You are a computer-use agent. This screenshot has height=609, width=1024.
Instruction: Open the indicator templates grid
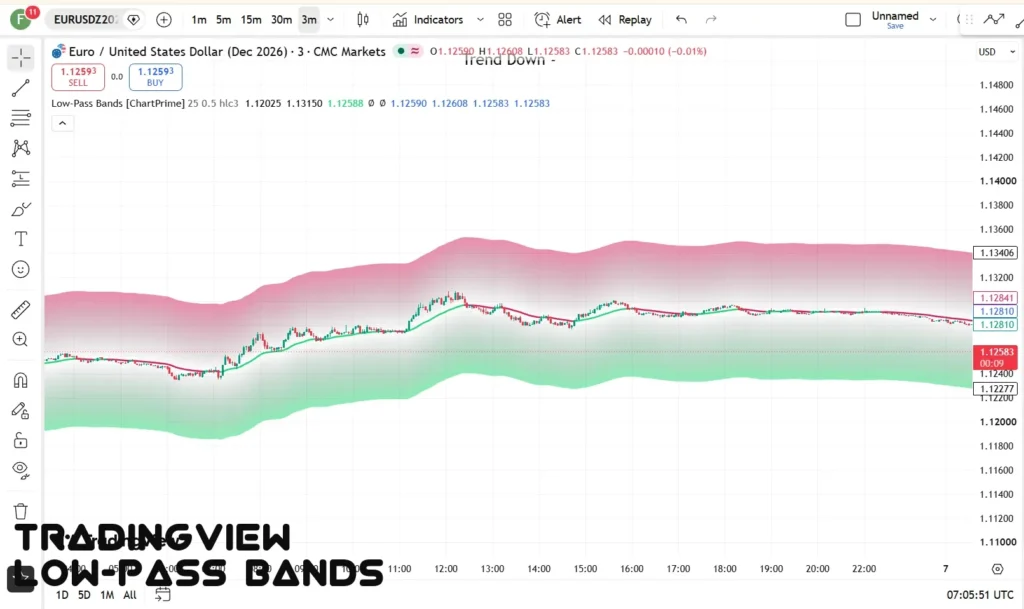[505, 20]
